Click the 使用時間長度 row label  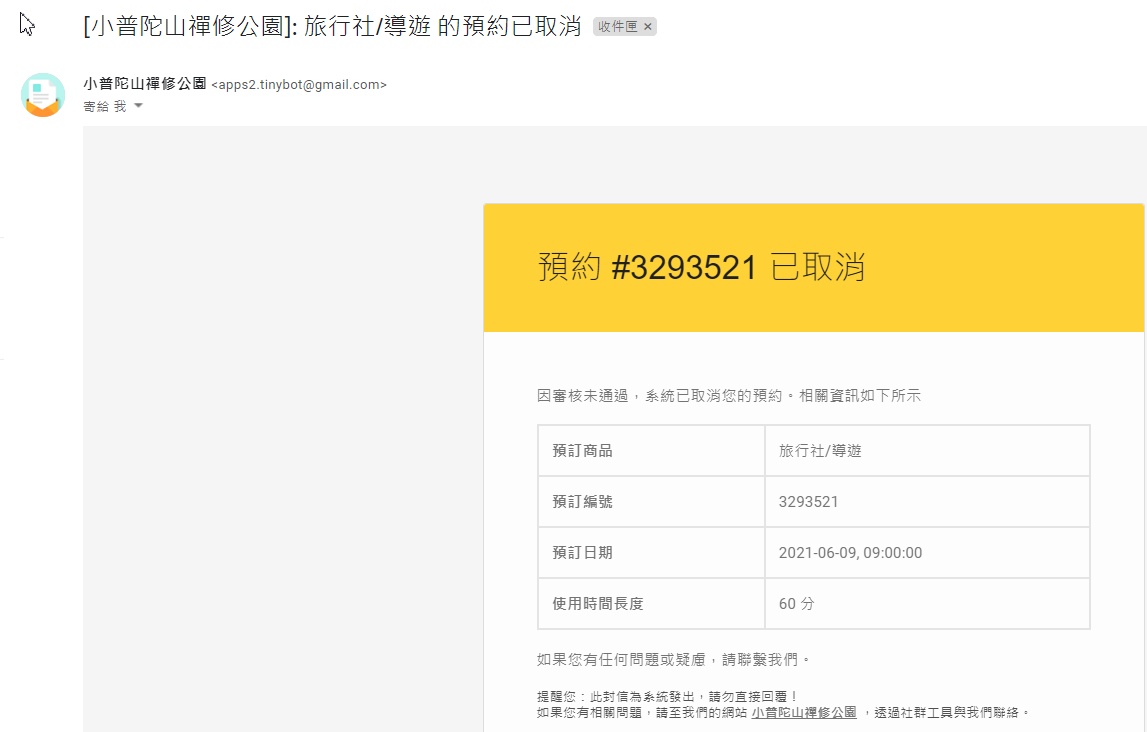click(598, 604)
